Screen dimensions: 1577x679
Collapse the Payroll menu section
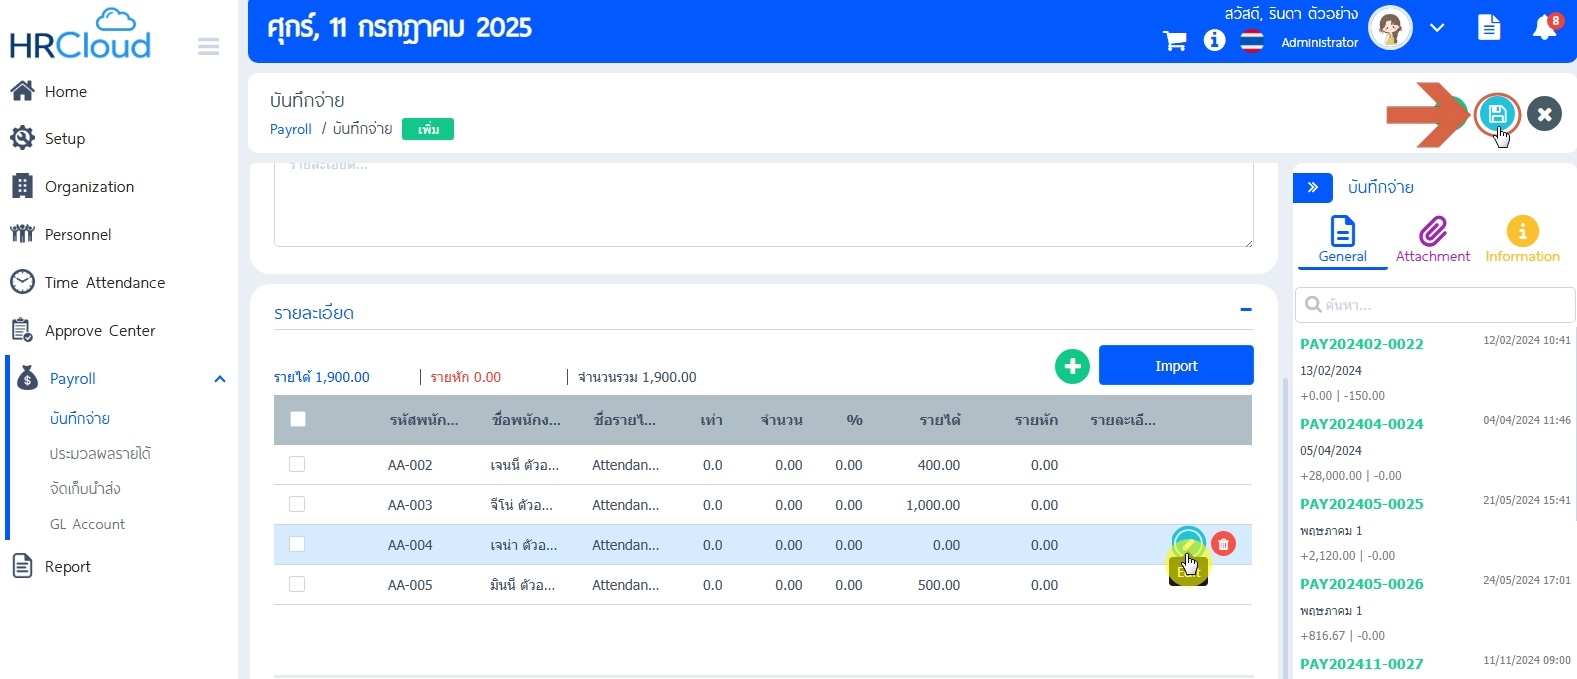(x=220, y=379)
